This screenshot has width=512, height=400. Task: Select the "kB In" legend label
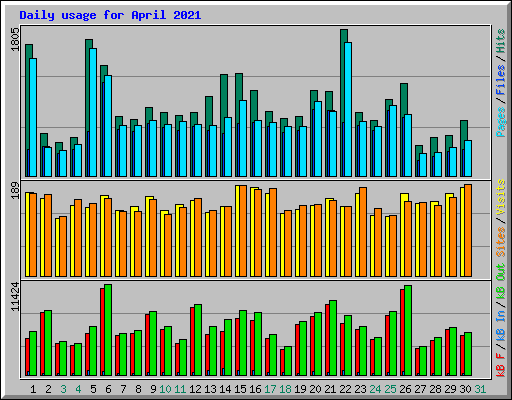pos(501,326)
